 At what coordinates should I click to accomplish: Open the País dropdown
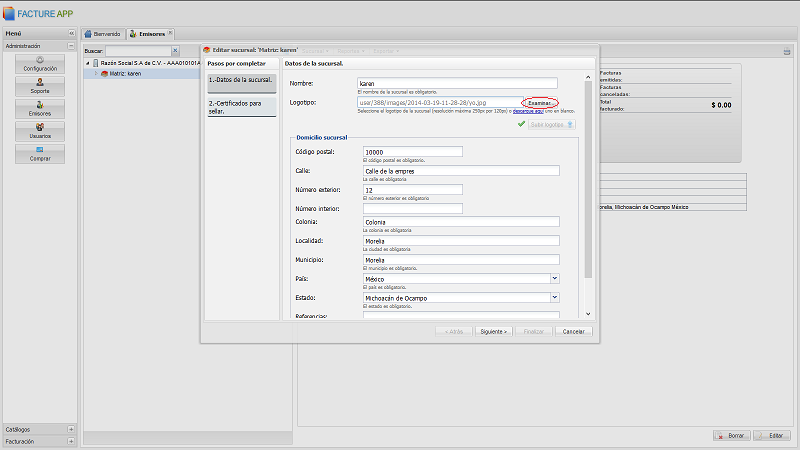click(x=554, y=279)
